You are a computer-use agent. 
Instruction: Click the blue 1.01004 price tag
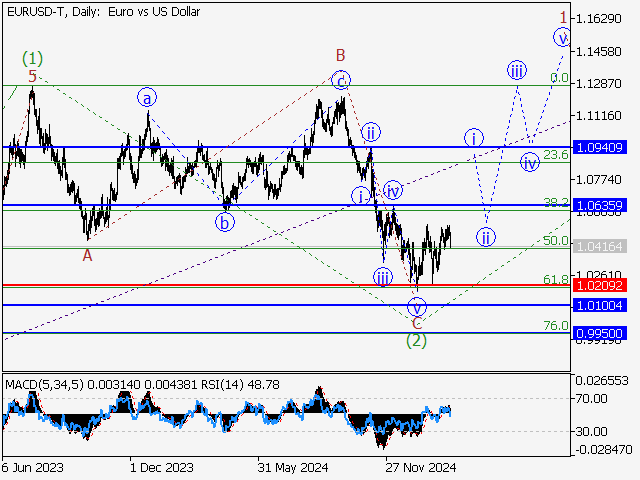click(x=600, y=305)
